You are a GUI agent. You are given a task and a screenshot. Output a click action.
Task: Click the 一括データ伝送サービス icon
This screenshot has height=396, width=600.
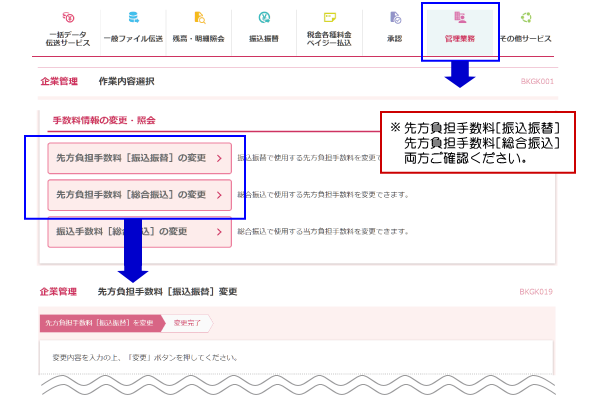coord(68,18)
